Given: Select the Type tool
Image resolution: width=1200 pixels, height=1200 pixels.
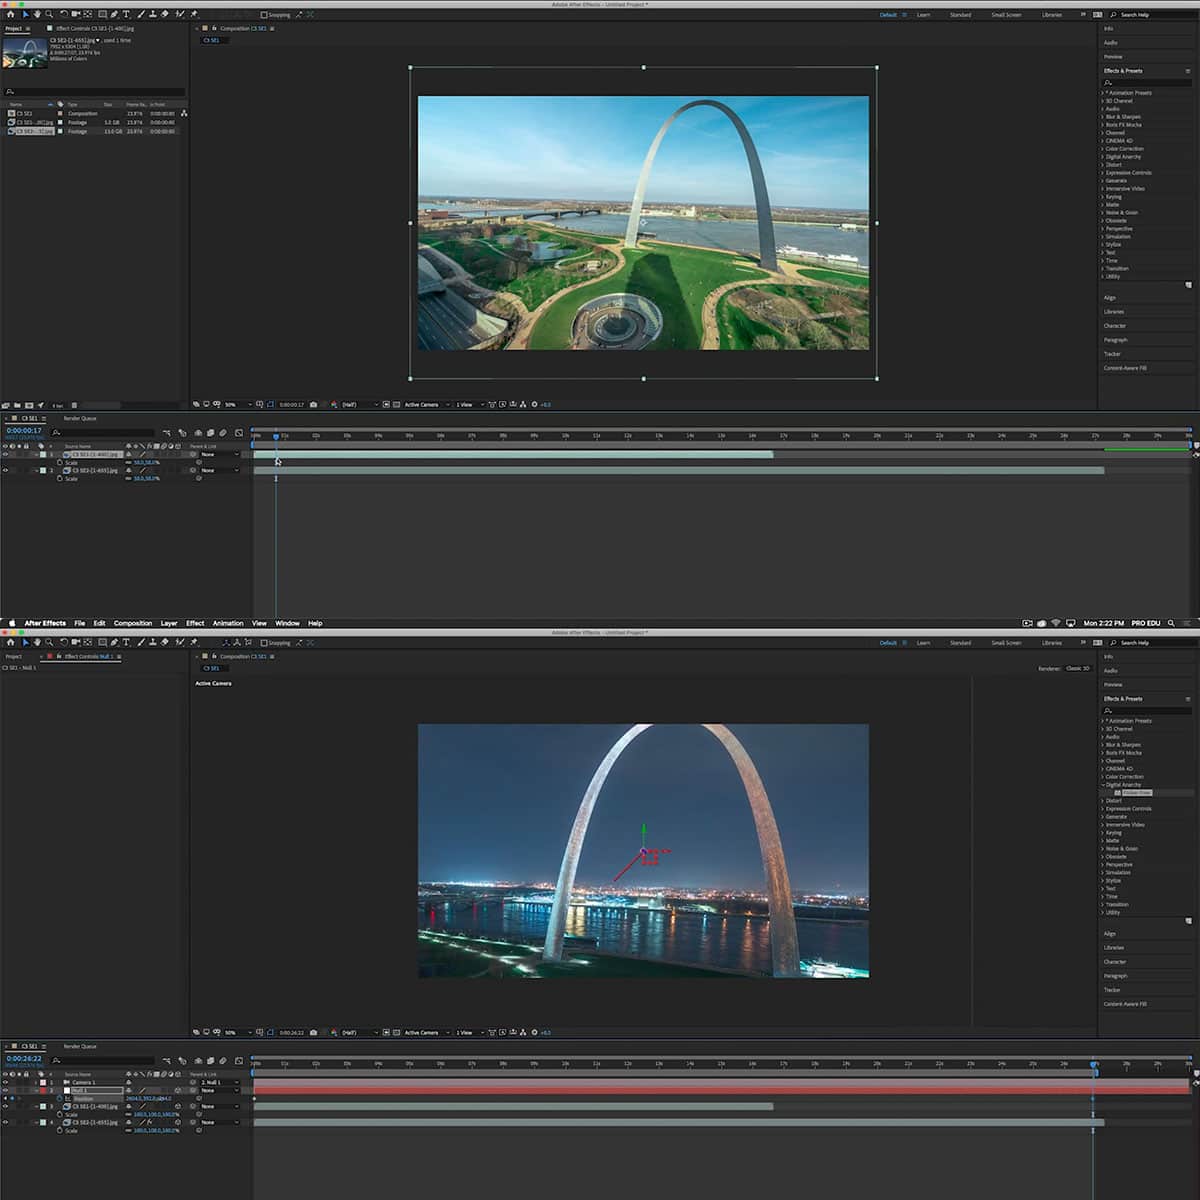Looking at the screenshot, I should 126,14.
